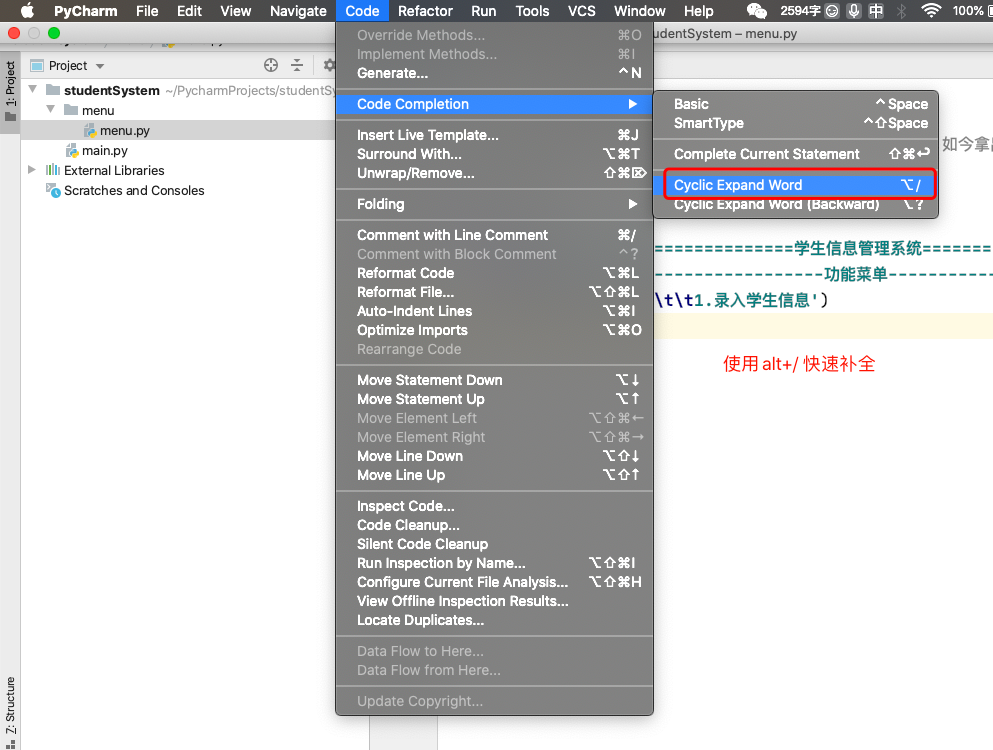The height and width of the screenshot is (750, 993).
Task: Click the Bluetooth status icon
Action: (x=902, y=11)
